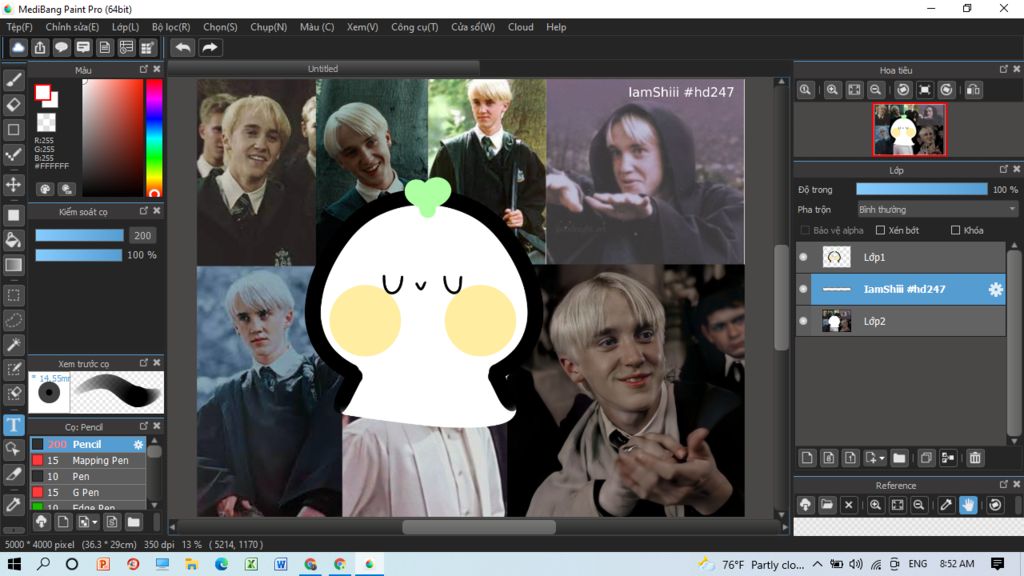Open the cloud icon in top toolbar

coord(18,48)
